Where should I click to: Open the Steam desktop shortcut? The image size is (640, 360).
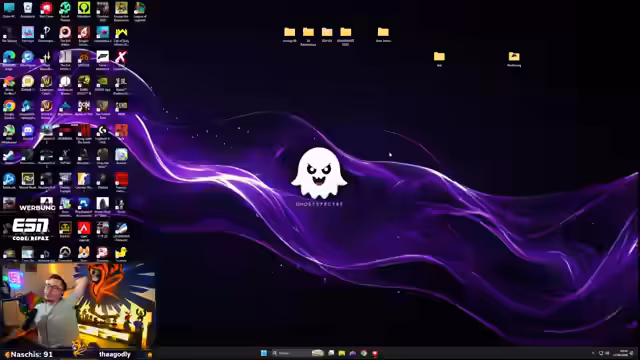[x=9, y=157]
